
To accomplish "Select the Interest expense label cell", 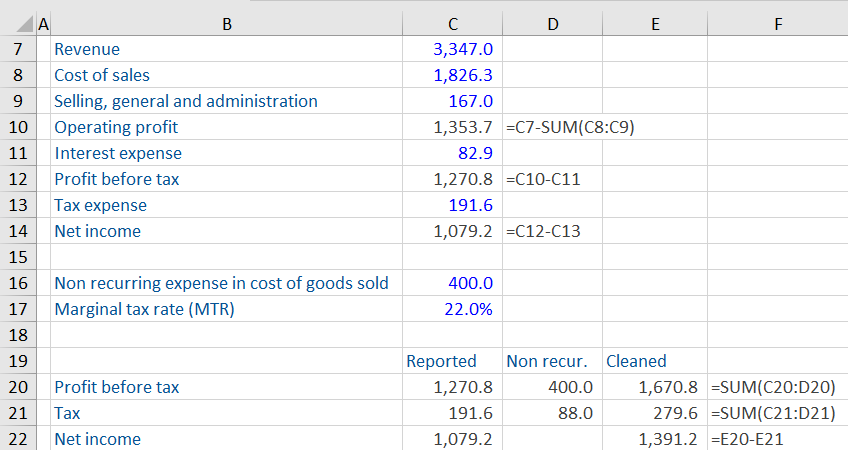I will tap(226, 153).
